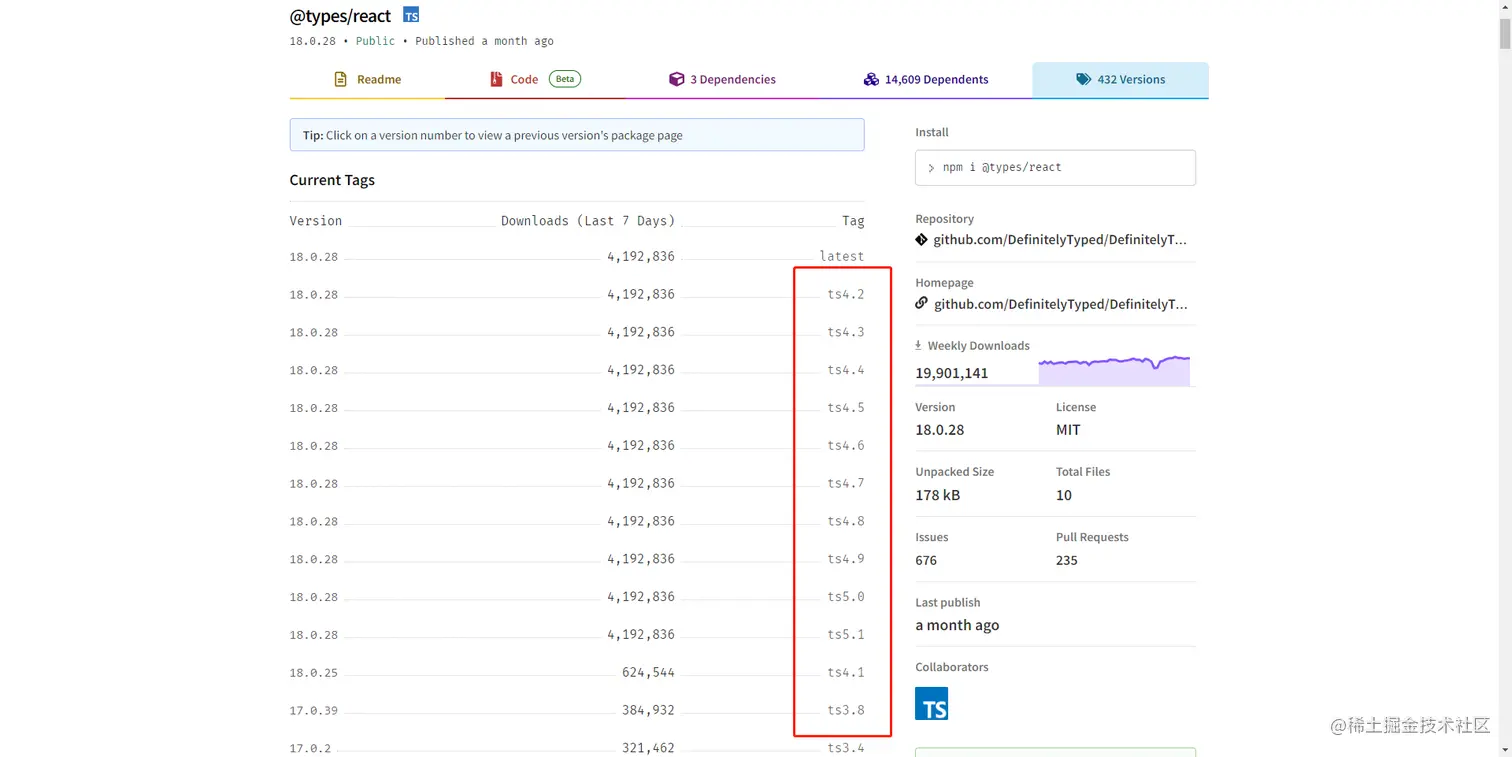This screenshot has height=757, width=1512.
Task: Click the sidebar Version 18.0.28 value
Action: pos(940,430)
